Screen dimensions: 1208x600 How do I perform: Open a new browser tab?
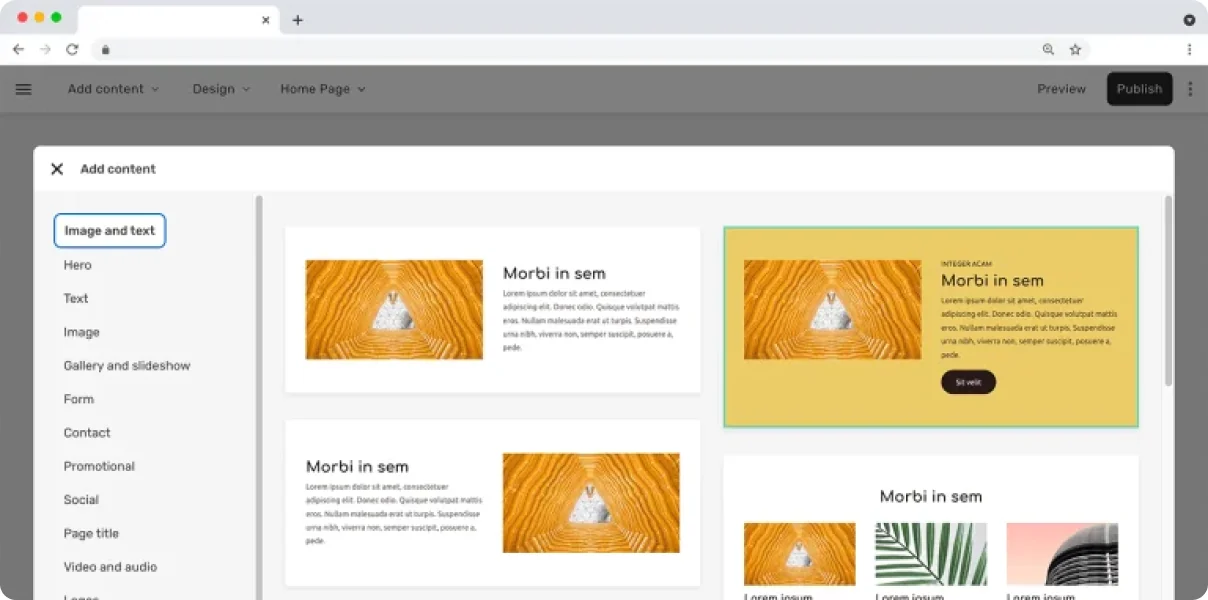click(x=297, y=20)
